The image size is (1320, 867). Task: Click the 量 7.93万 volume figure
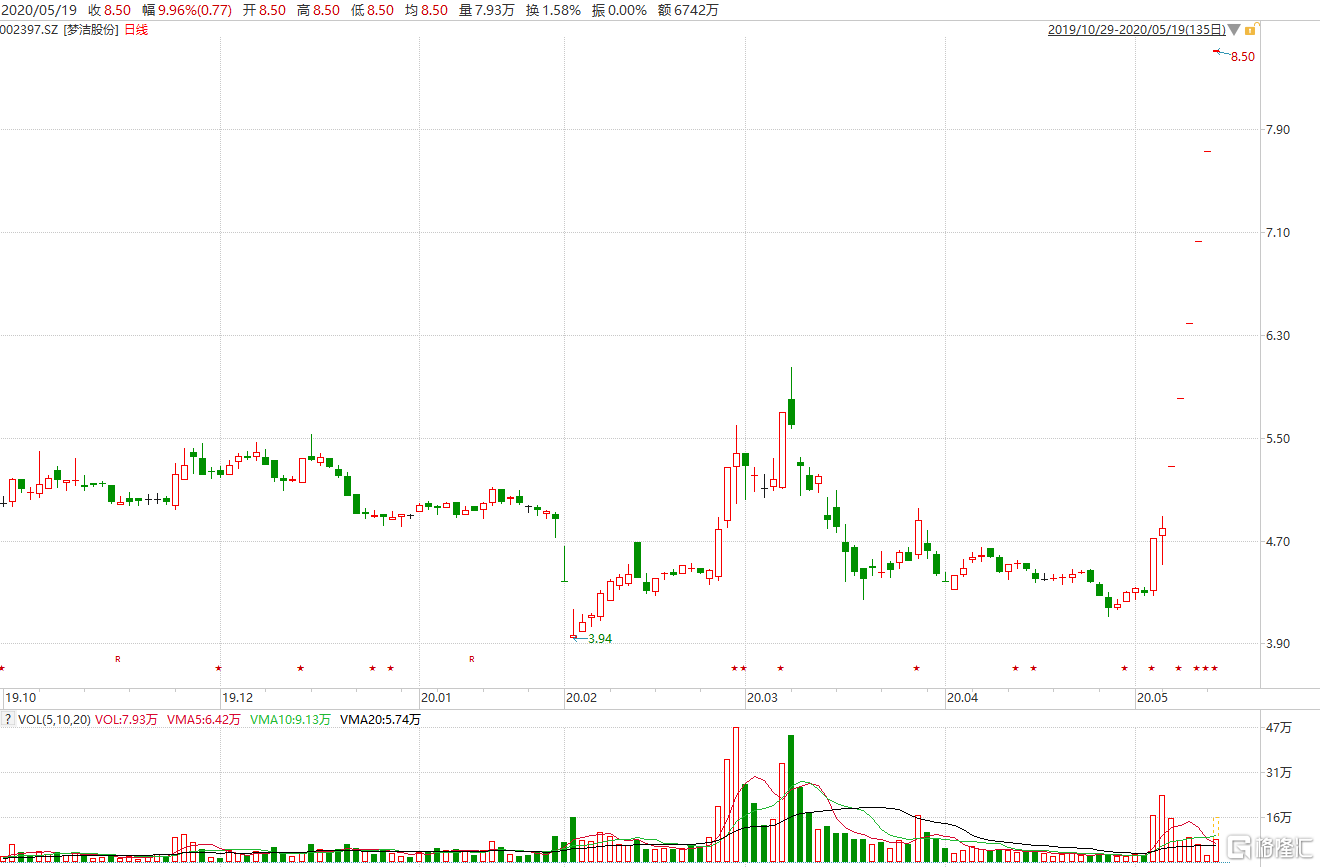[486, 10]
